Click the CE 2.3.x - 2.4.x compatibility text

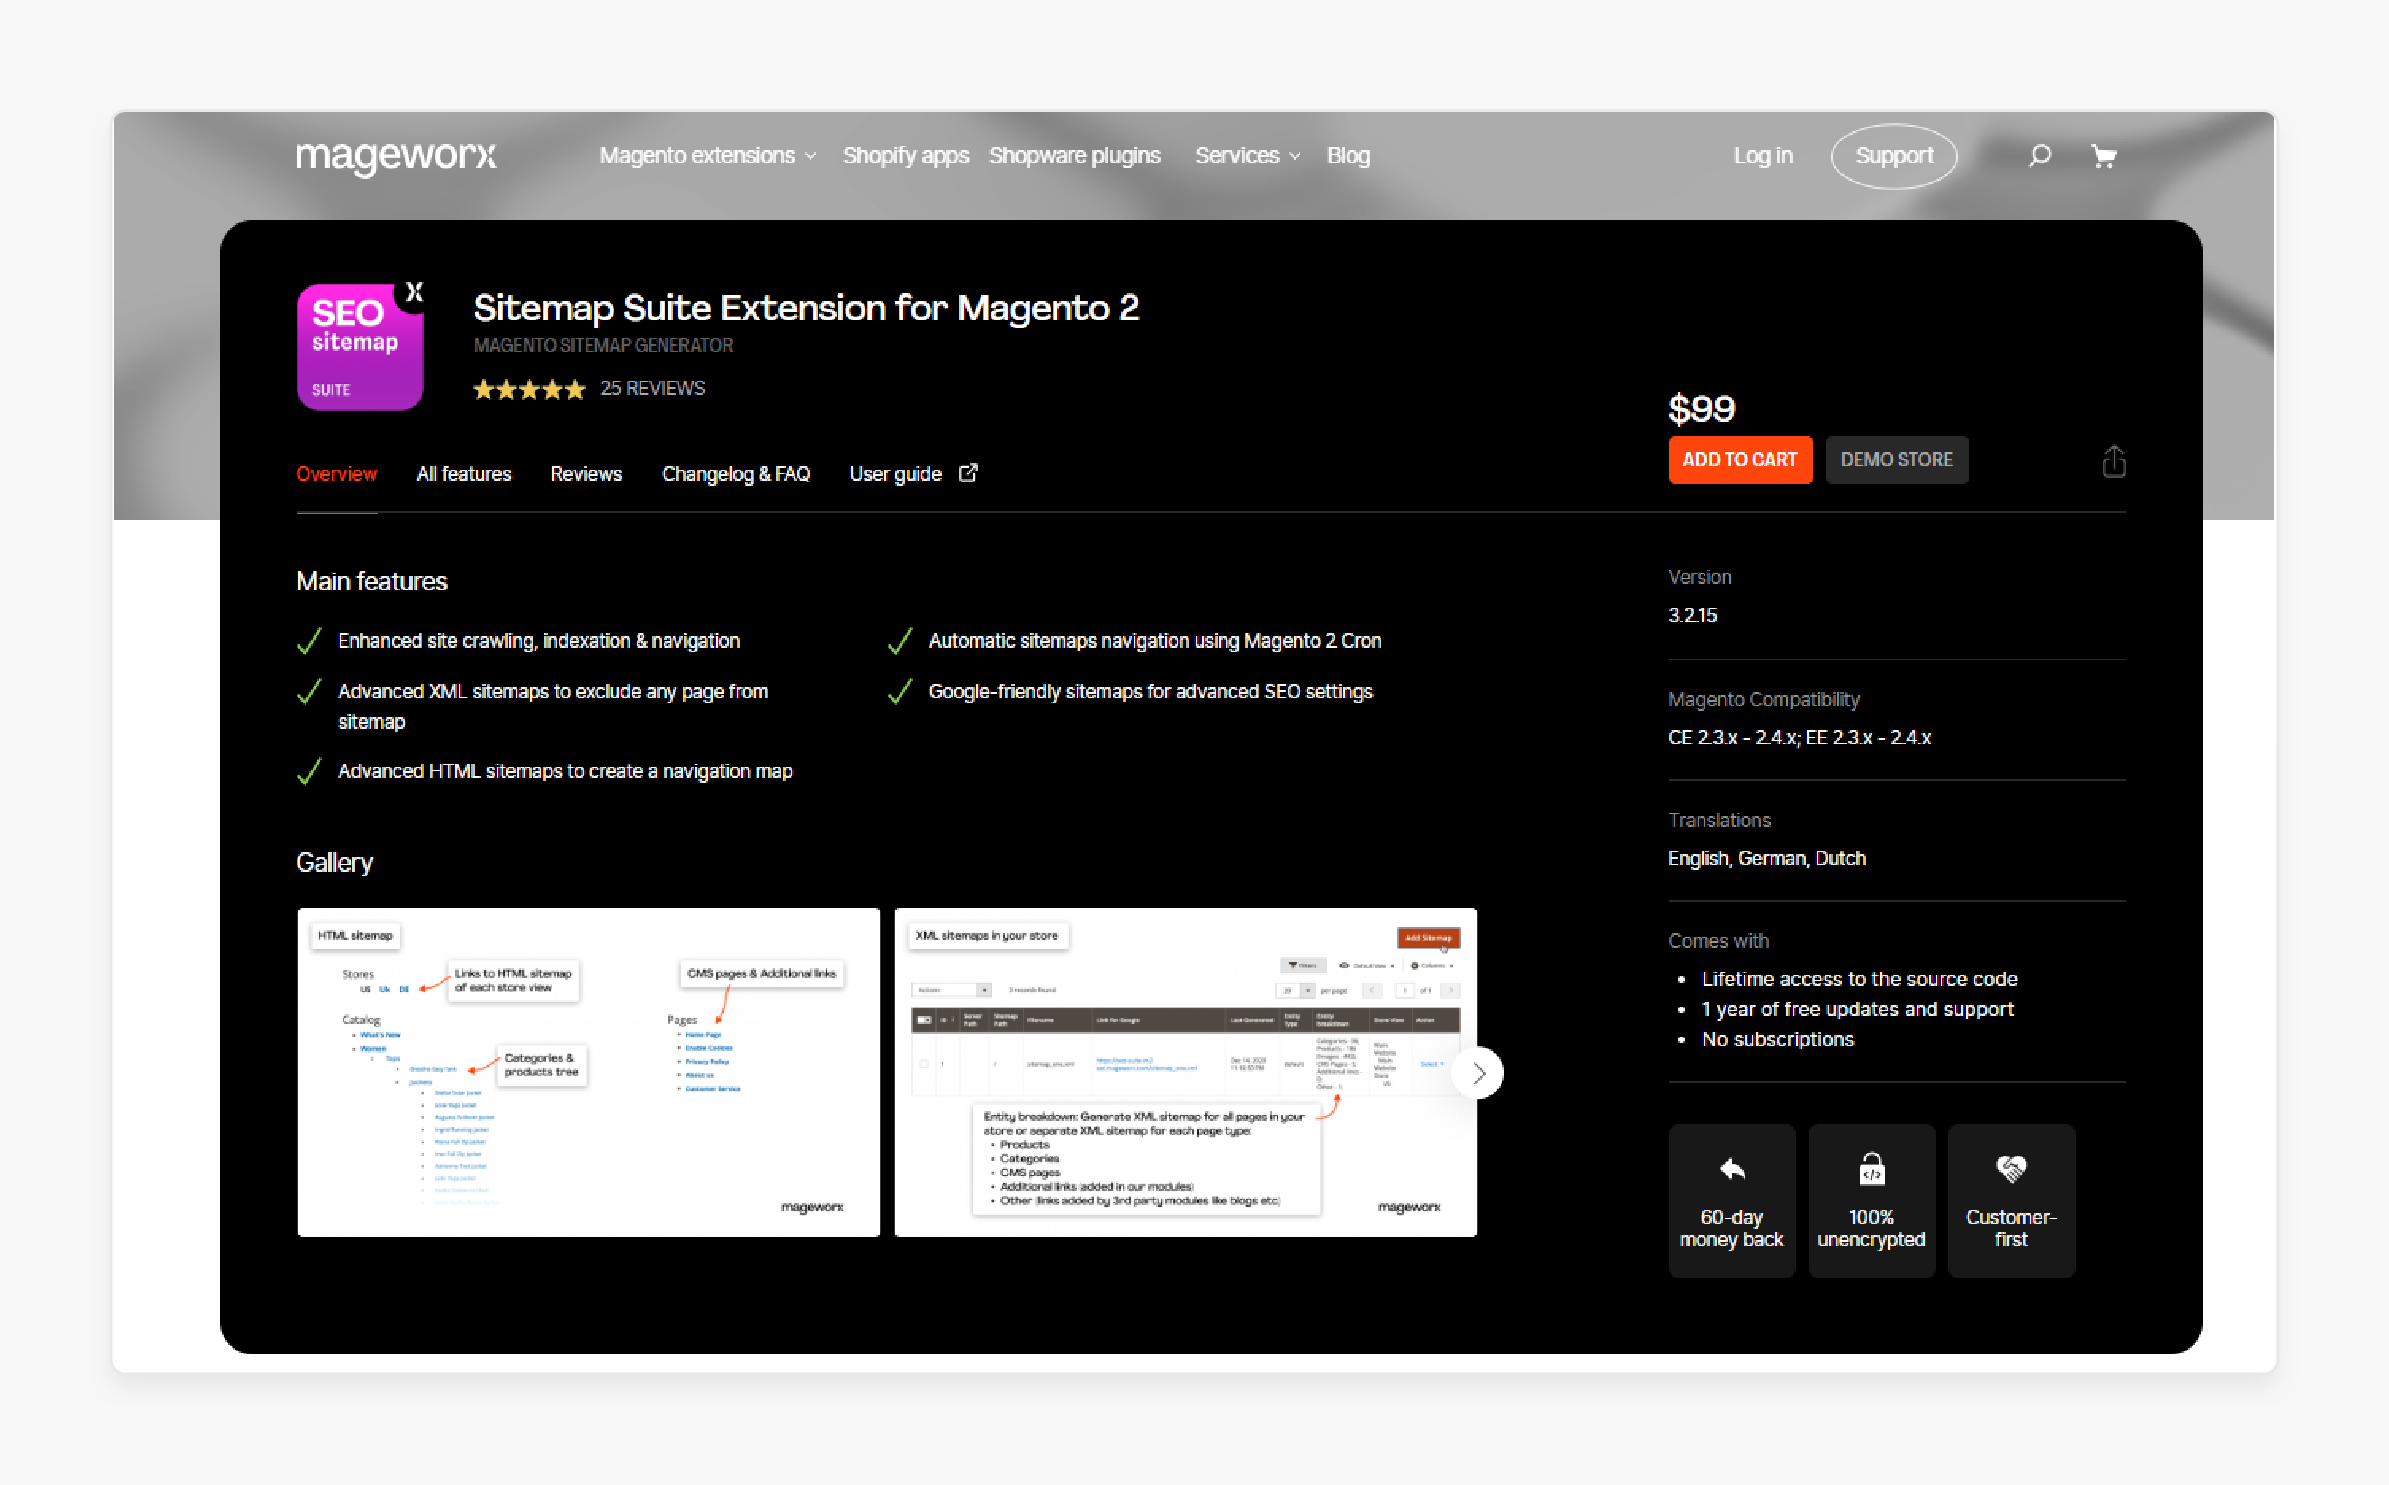(1800, 738)
